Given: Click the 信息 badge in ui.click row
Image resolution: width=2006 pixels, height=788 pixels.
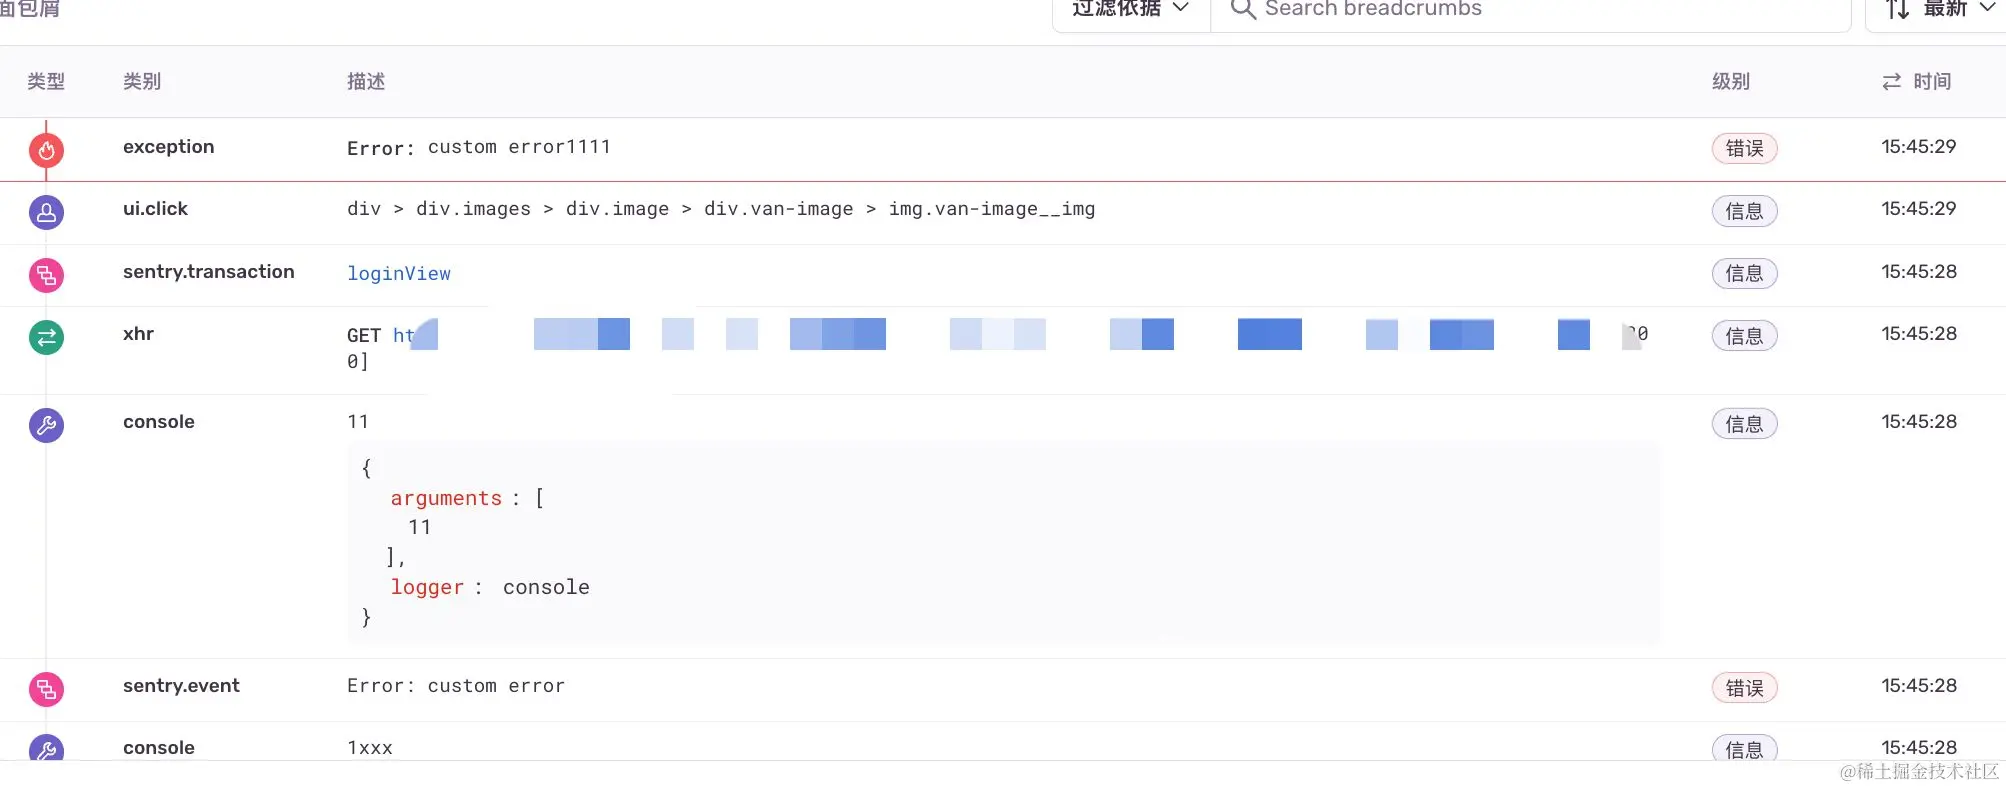Looking at the screenshot, I should point(1744,211).
